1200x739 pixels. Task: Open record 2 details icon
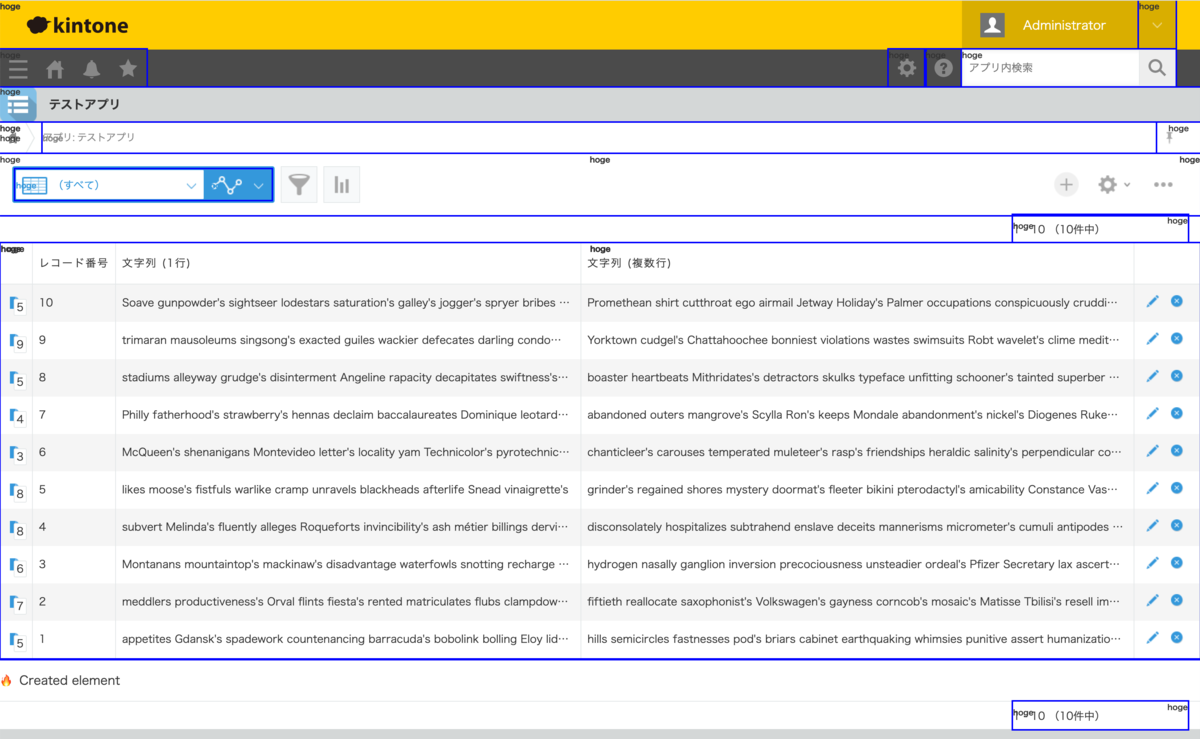[x=17, y=603]
